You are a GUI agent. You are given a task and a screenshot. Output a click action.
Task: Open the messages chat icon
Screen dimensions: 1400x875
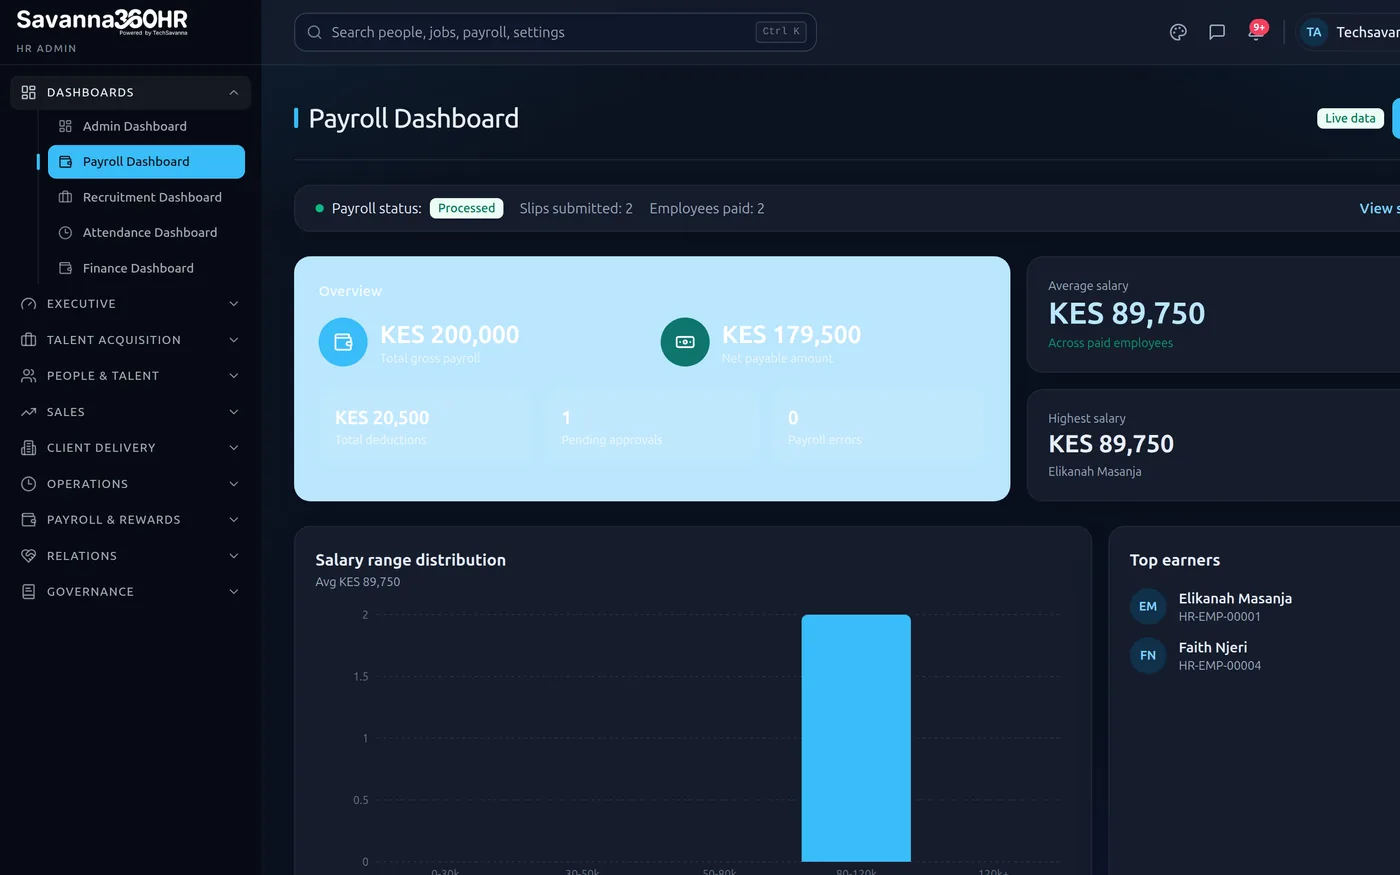point(1217,32)
